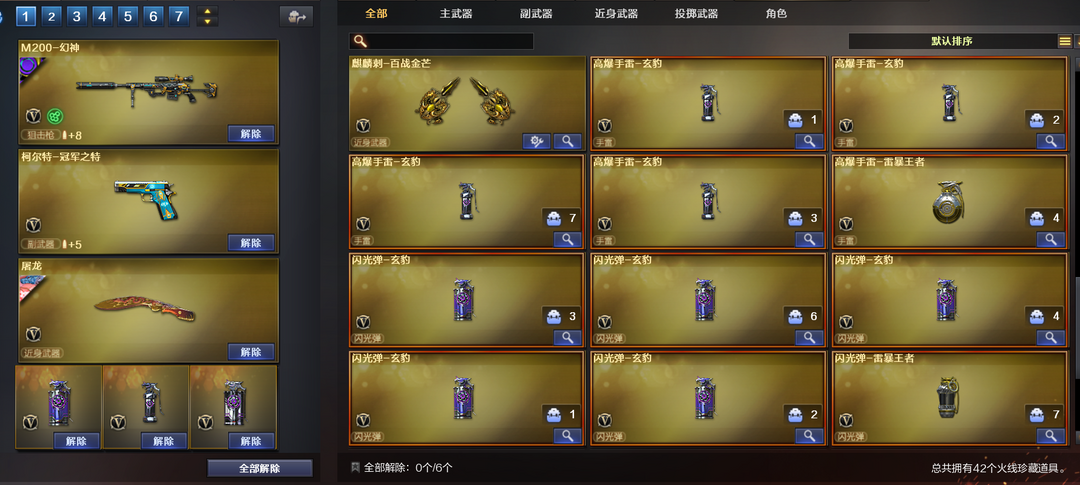Click the V badge on 柯尔特-冠军之特 card

pos(33,225)
